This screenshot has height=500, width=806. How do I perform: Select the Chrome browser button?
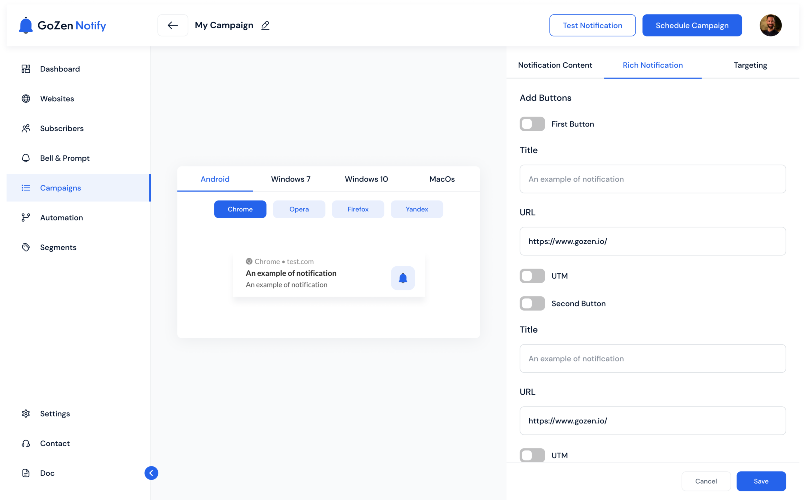(240, 209)
